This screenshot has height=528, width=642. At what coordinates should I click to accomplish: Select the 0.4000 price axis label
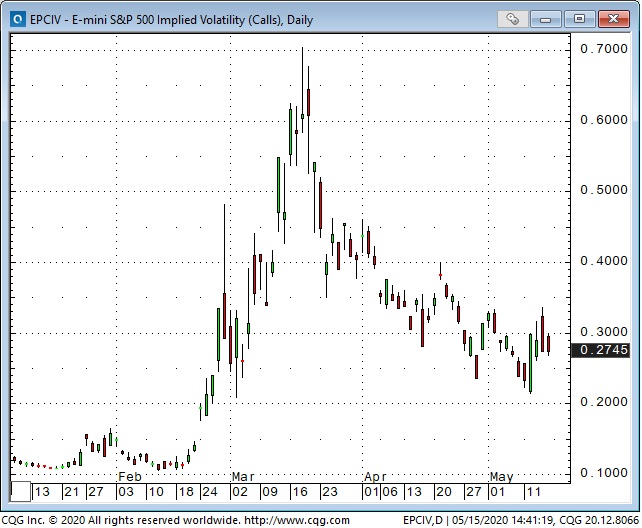(x=604, y=261)
